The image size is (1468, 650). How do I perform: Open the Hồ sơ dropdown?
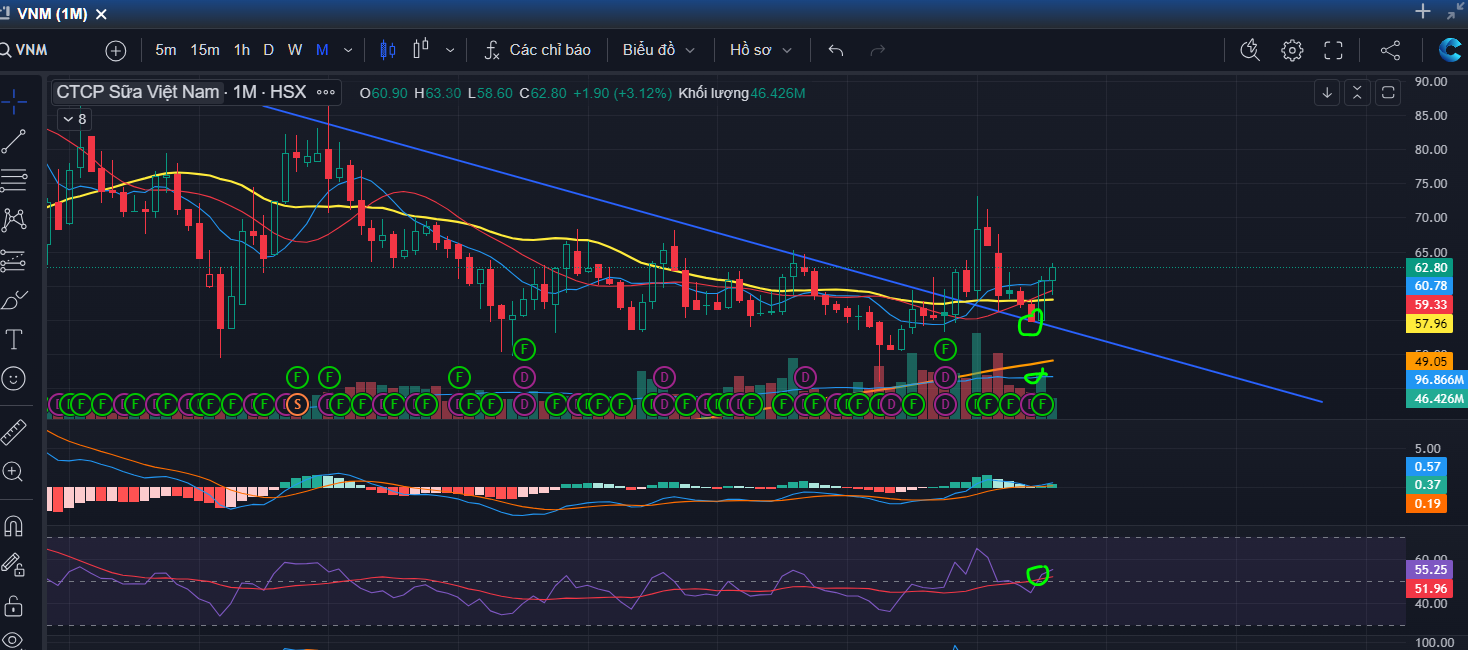click(761, 50)
